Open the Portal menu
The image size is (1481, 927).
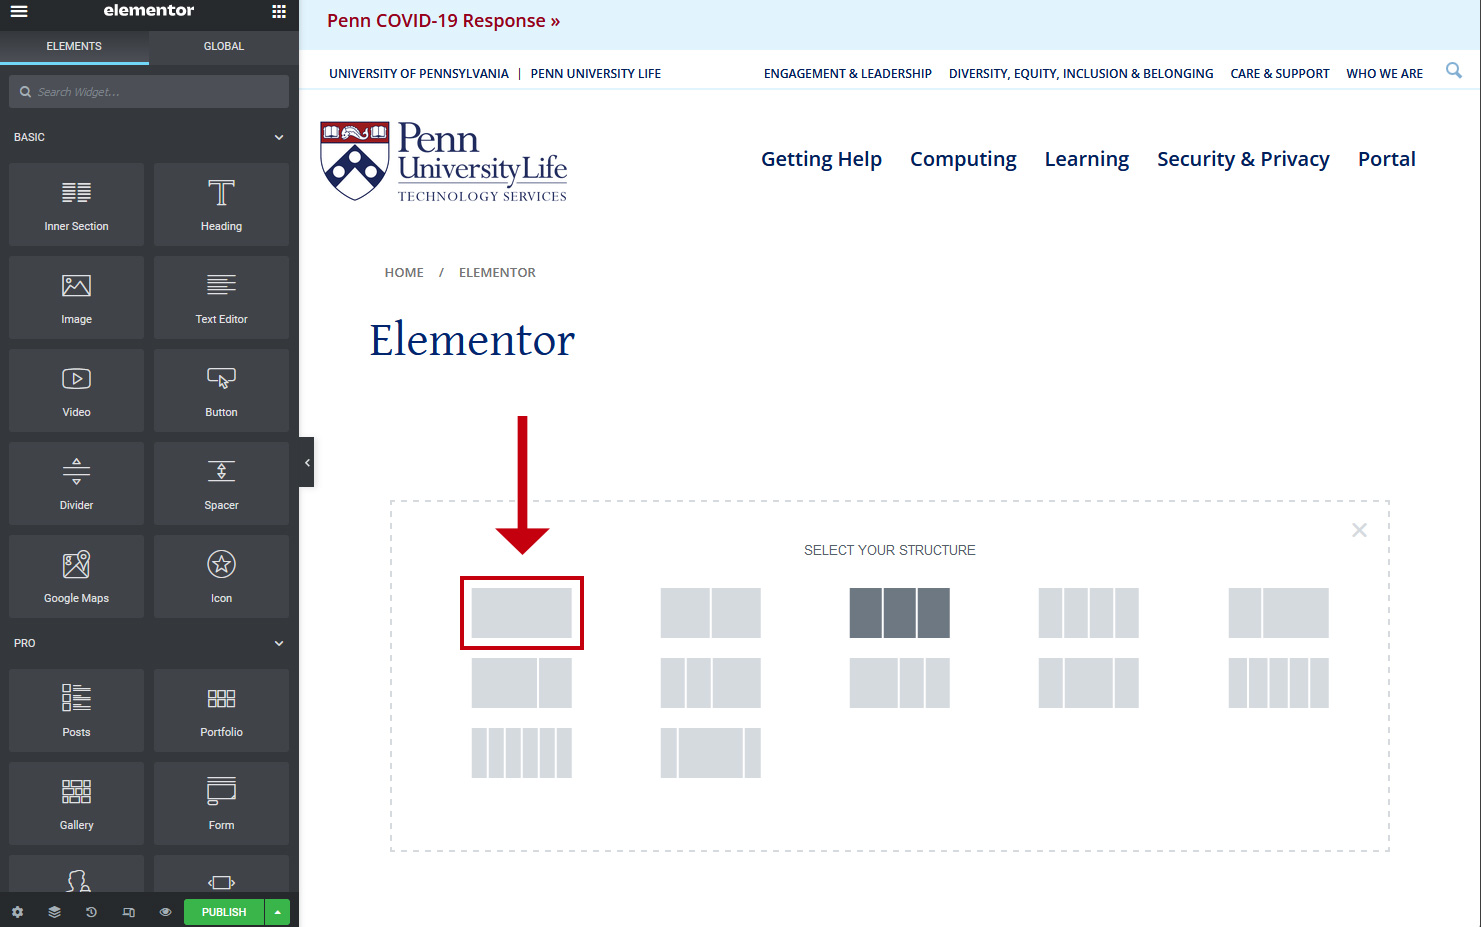1387,159
